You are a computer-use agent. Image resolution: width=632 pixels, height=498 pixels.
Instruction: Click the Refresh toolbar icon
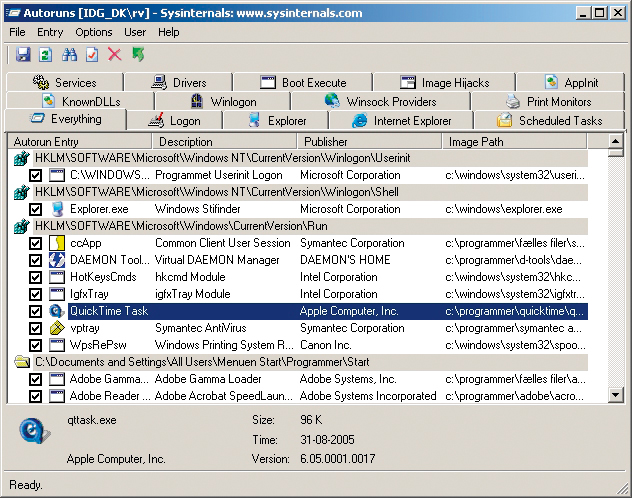(46, 54)
